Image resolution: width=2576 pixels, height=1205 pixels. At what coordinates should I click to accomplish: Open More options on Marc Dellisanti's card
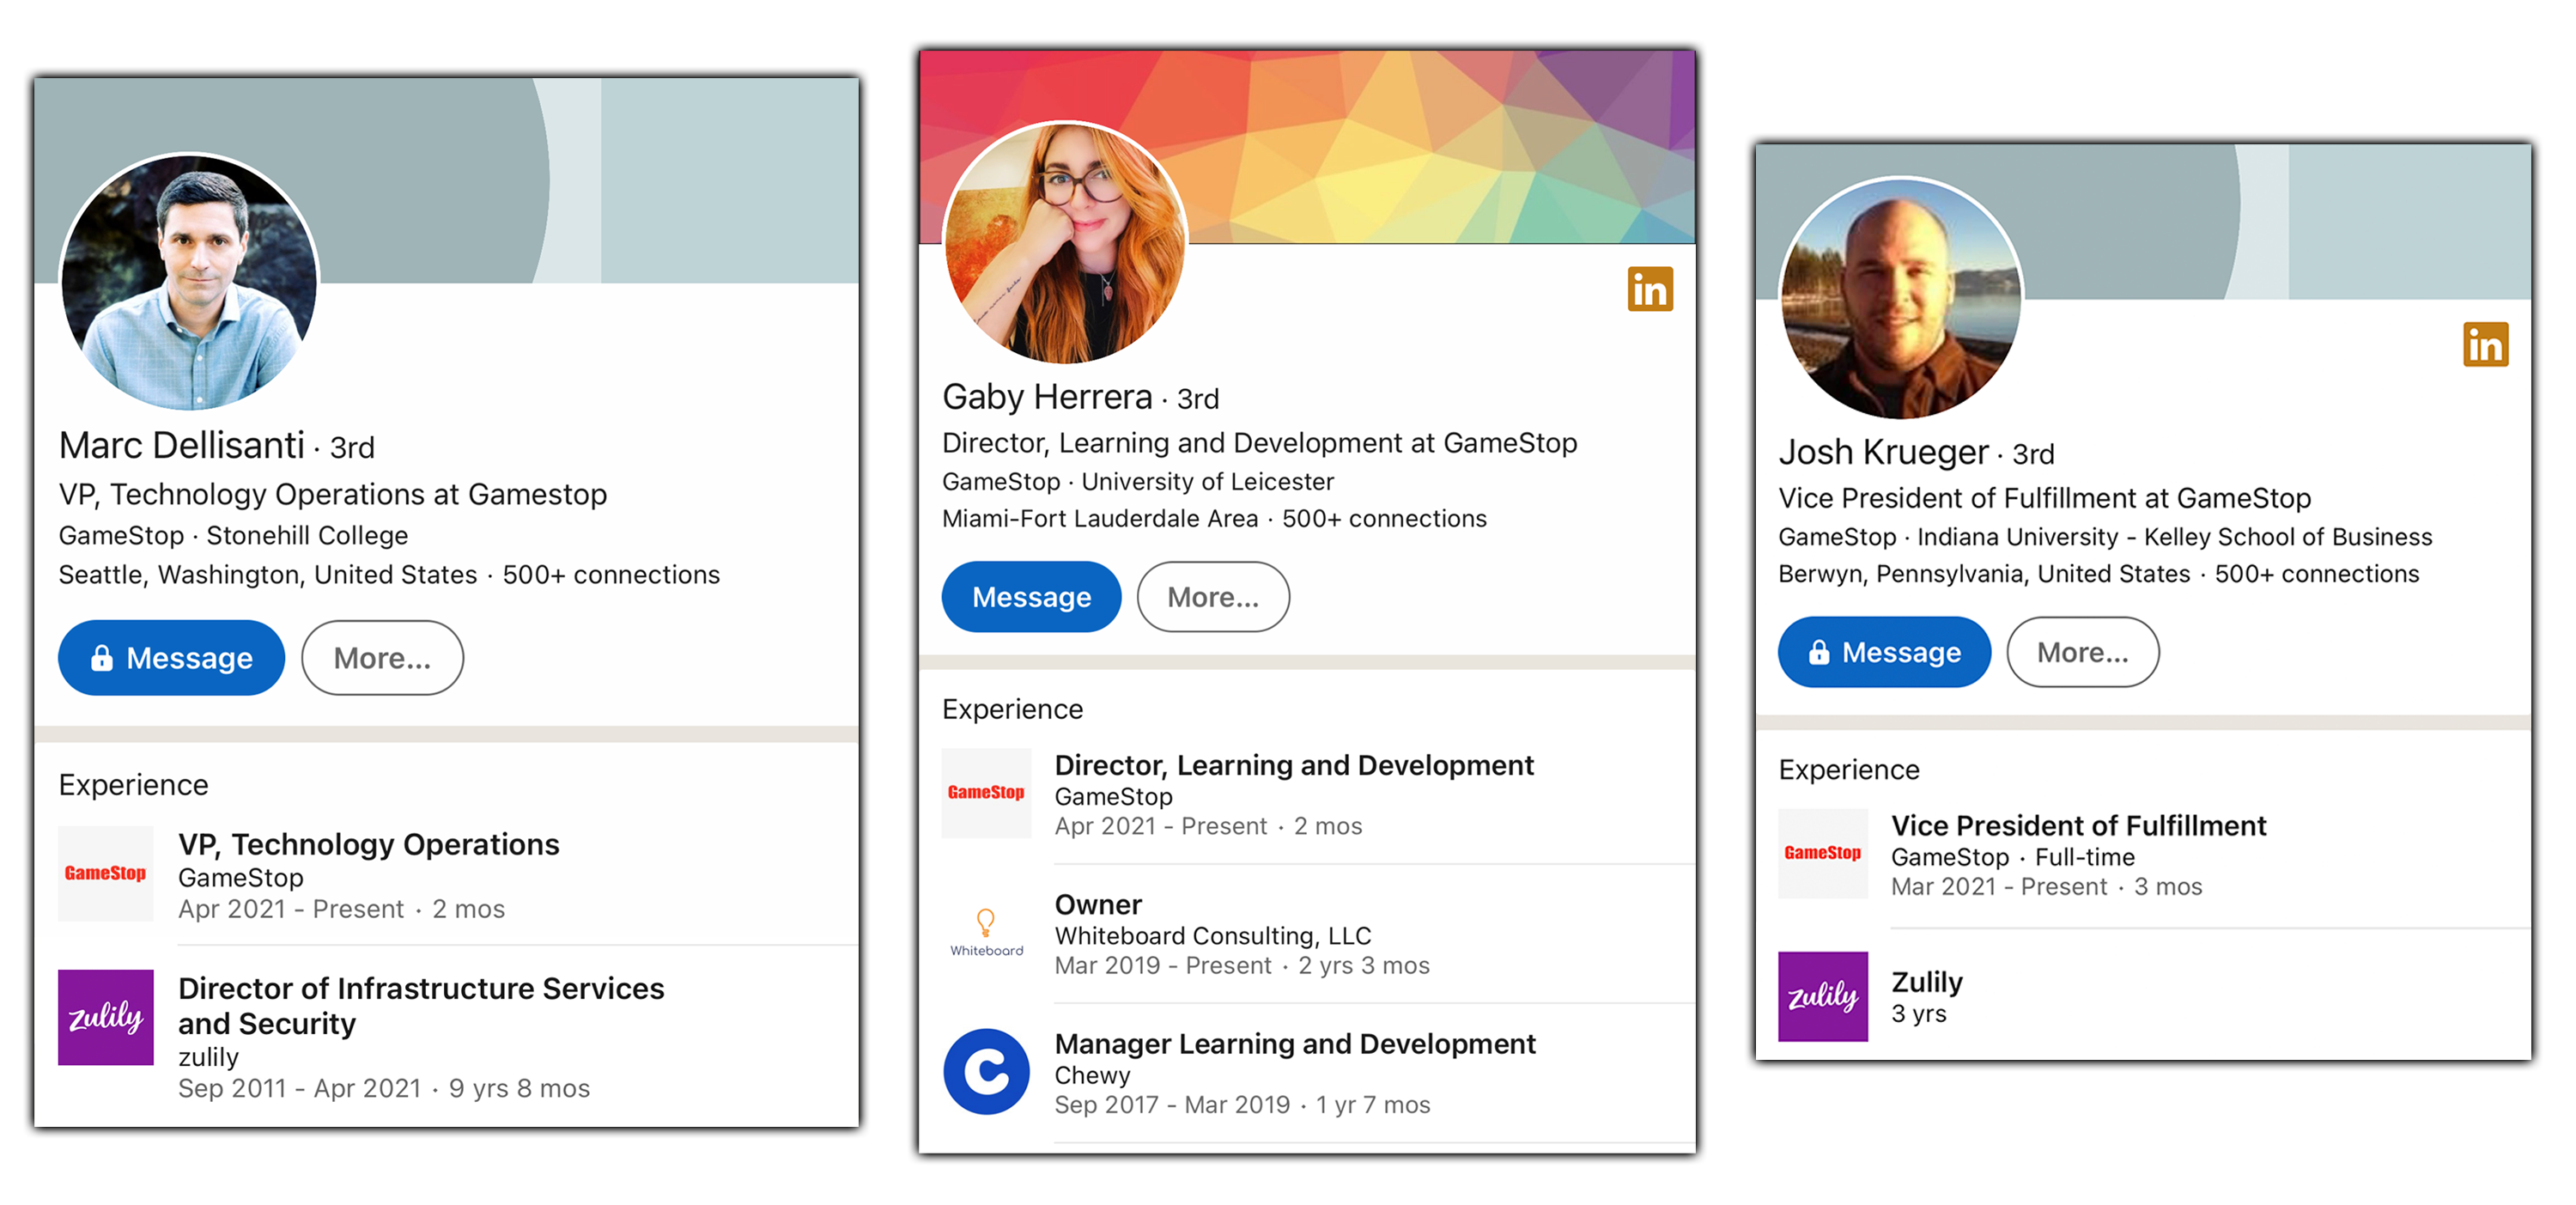[x=382, y=658]
